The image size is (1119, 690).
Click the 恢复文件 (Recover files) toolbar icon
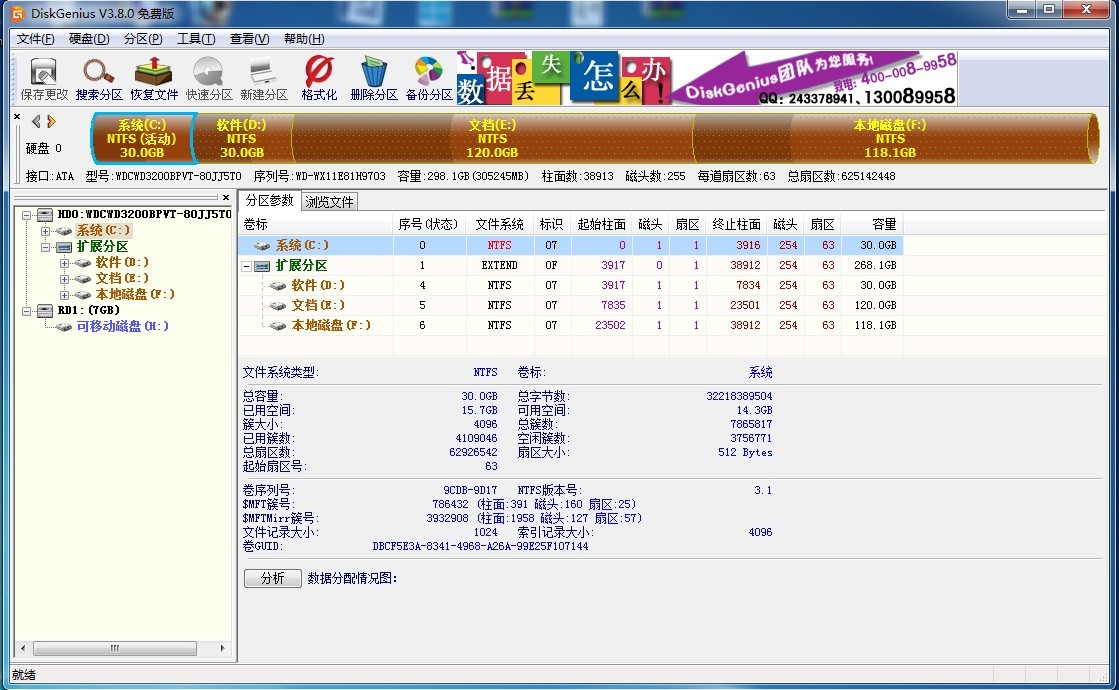(154, 79)
